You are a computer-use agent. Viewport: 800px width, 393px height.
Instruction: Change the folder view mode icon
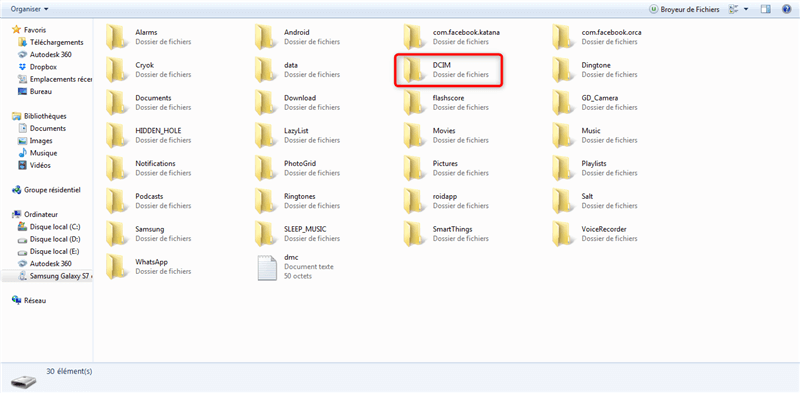[734, 9]
